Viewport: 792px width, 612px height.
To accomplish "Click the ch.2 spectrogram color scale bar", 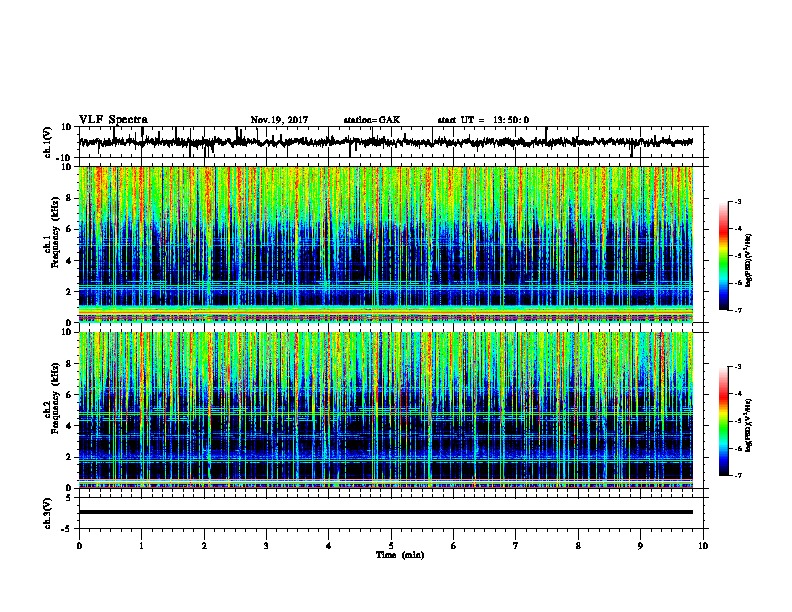I will [724, 421].
